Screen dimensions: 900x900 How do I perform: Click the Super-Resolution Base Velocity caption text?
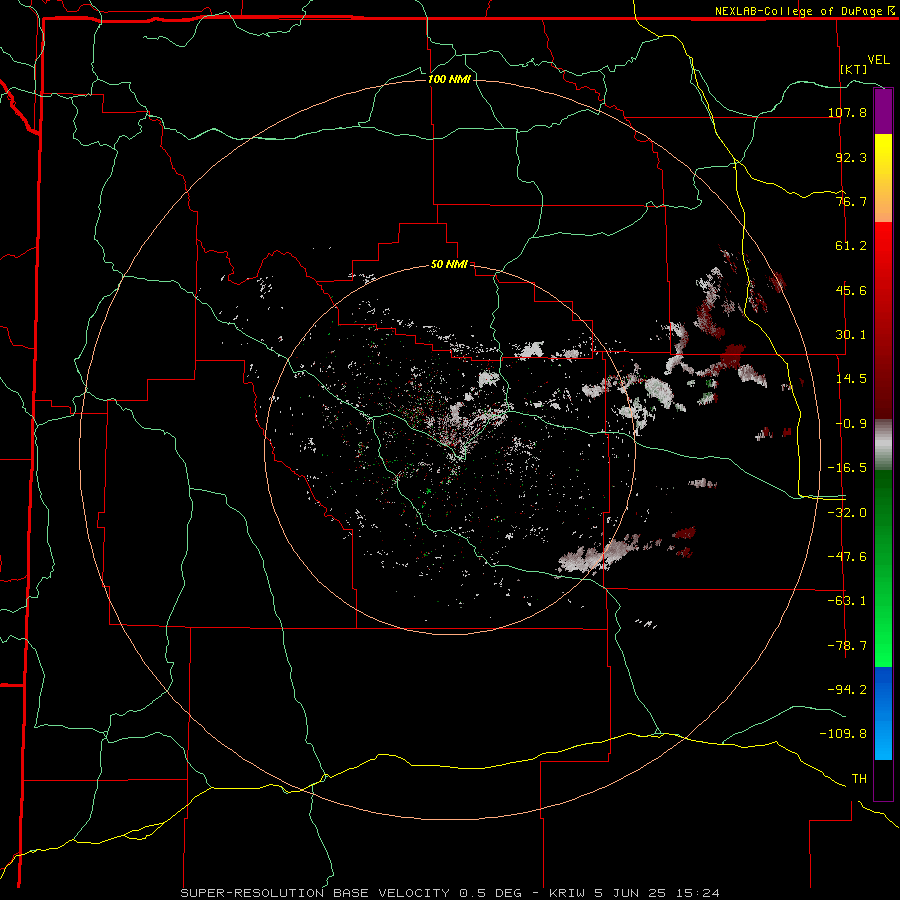pos(449,893)
